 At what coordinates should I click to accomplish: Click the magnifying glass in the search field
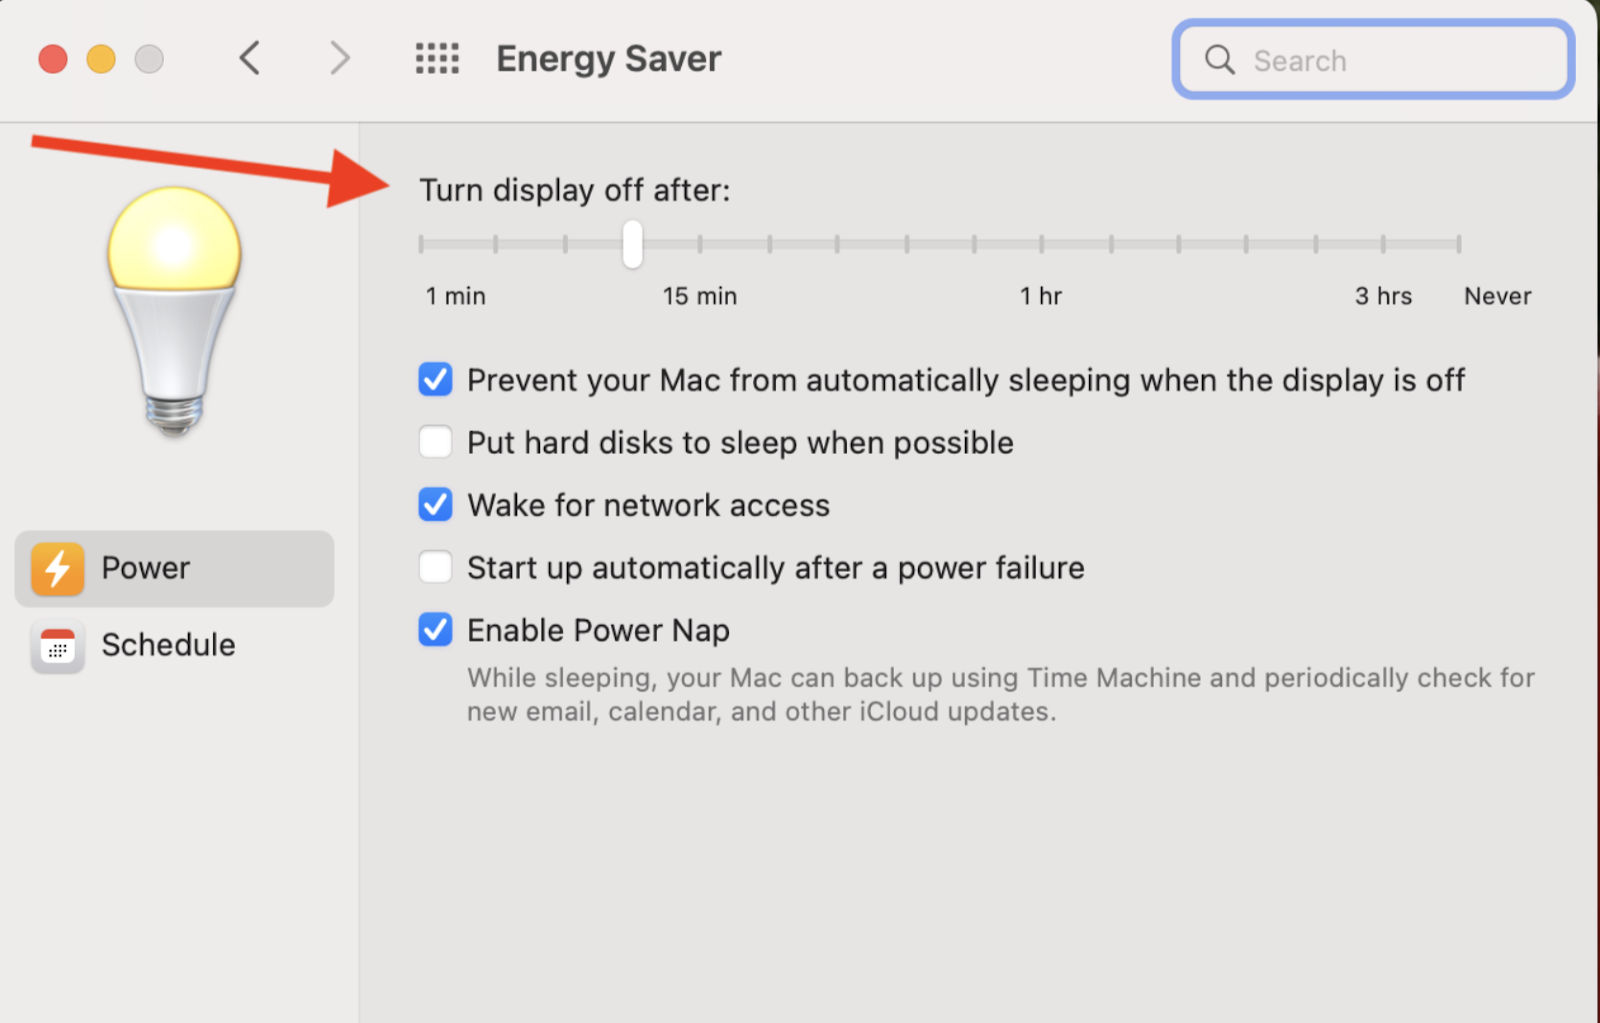click(x=1219, y=60)
